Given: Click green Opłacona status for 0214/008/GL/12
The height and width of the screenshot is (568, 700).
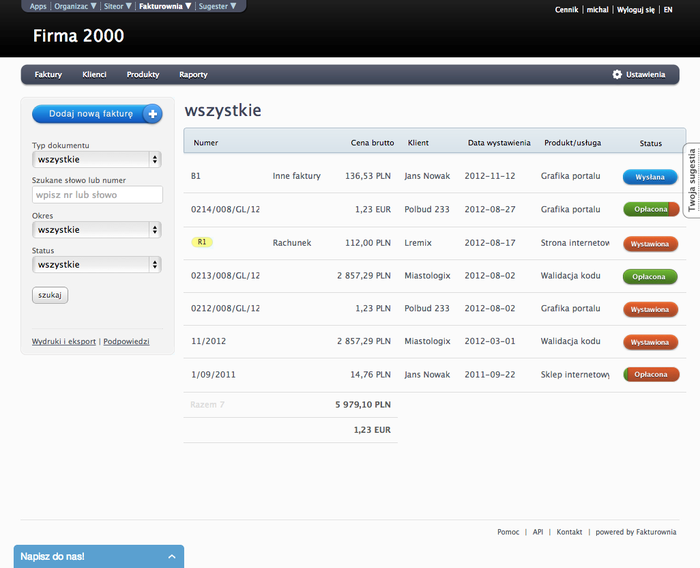Looking at the screenshot, I should (x=650, y=210).
